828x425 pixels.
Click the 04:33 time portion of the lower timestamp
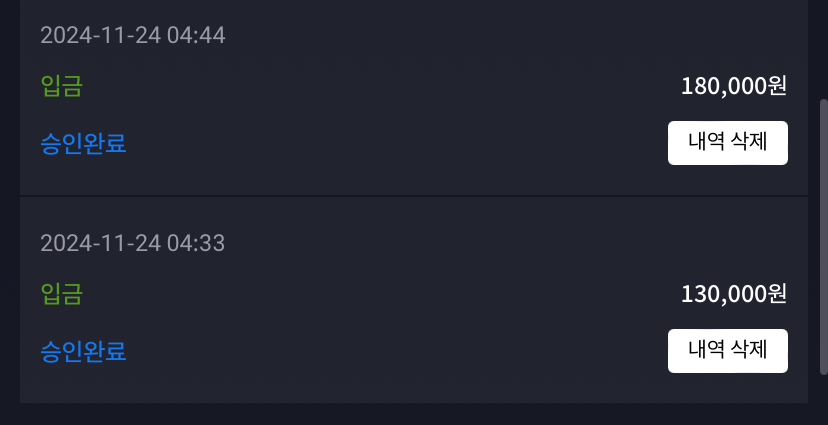[196, 243]
